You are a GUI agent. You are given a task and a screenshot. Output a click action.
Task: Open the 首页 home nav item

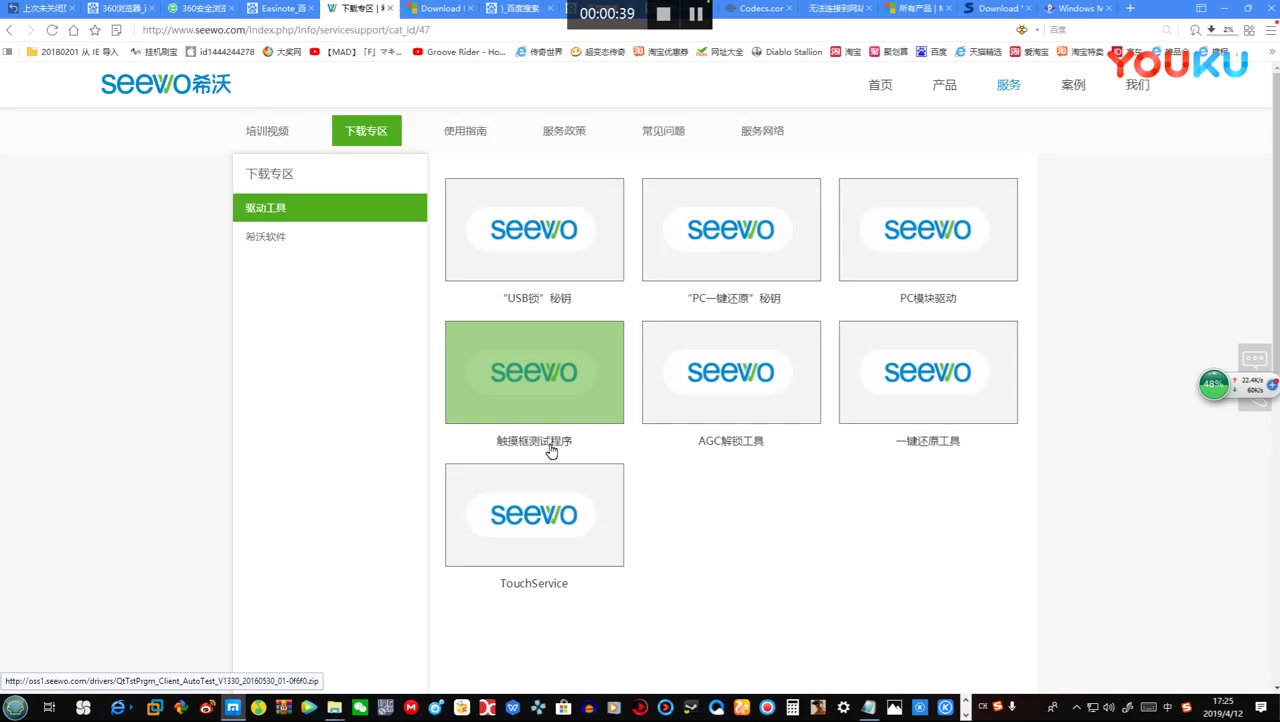tap(880, 85)
